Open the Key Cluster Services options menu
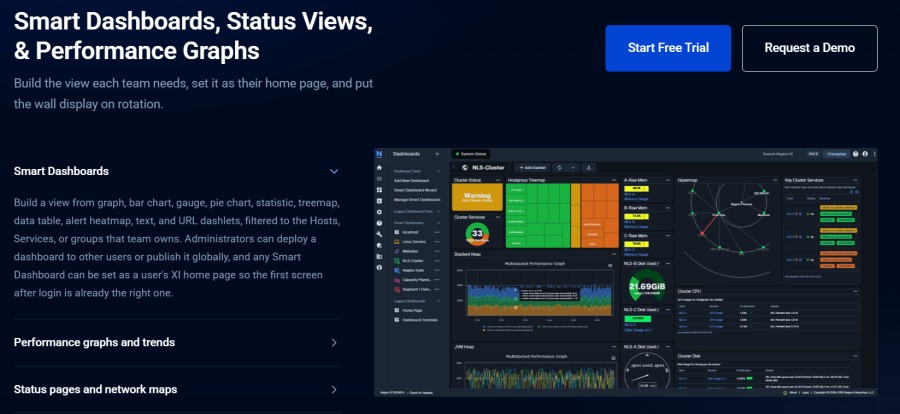Screen dimensions: 900x414 pyautogui.click(x=855, y=180)
